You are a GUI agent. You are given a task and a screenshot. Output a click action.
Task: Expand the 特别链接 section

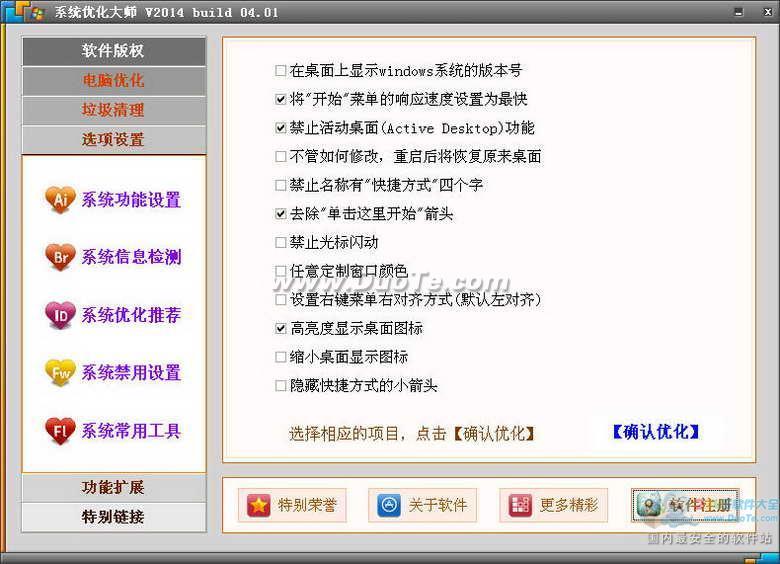coord(113,517)
